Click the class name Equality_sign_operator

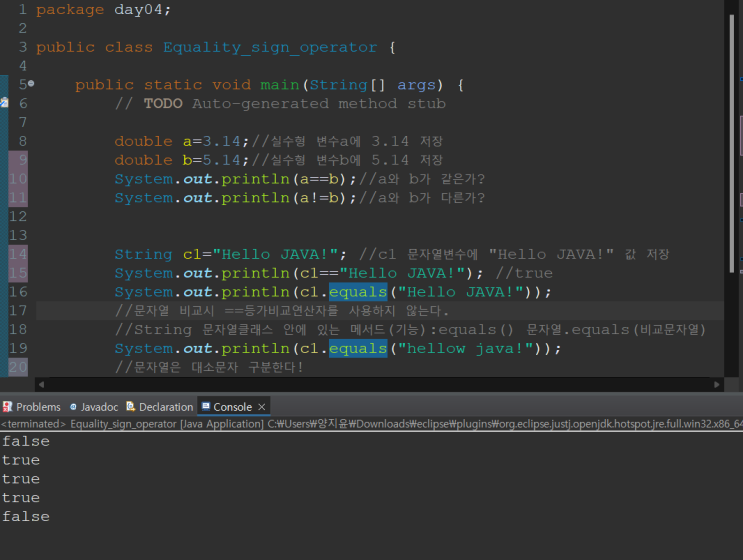point(270,47)
